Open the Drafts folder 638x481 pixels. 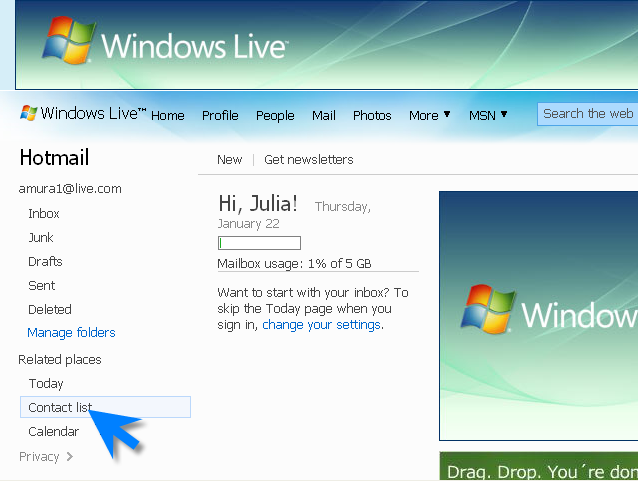[45, 262]
